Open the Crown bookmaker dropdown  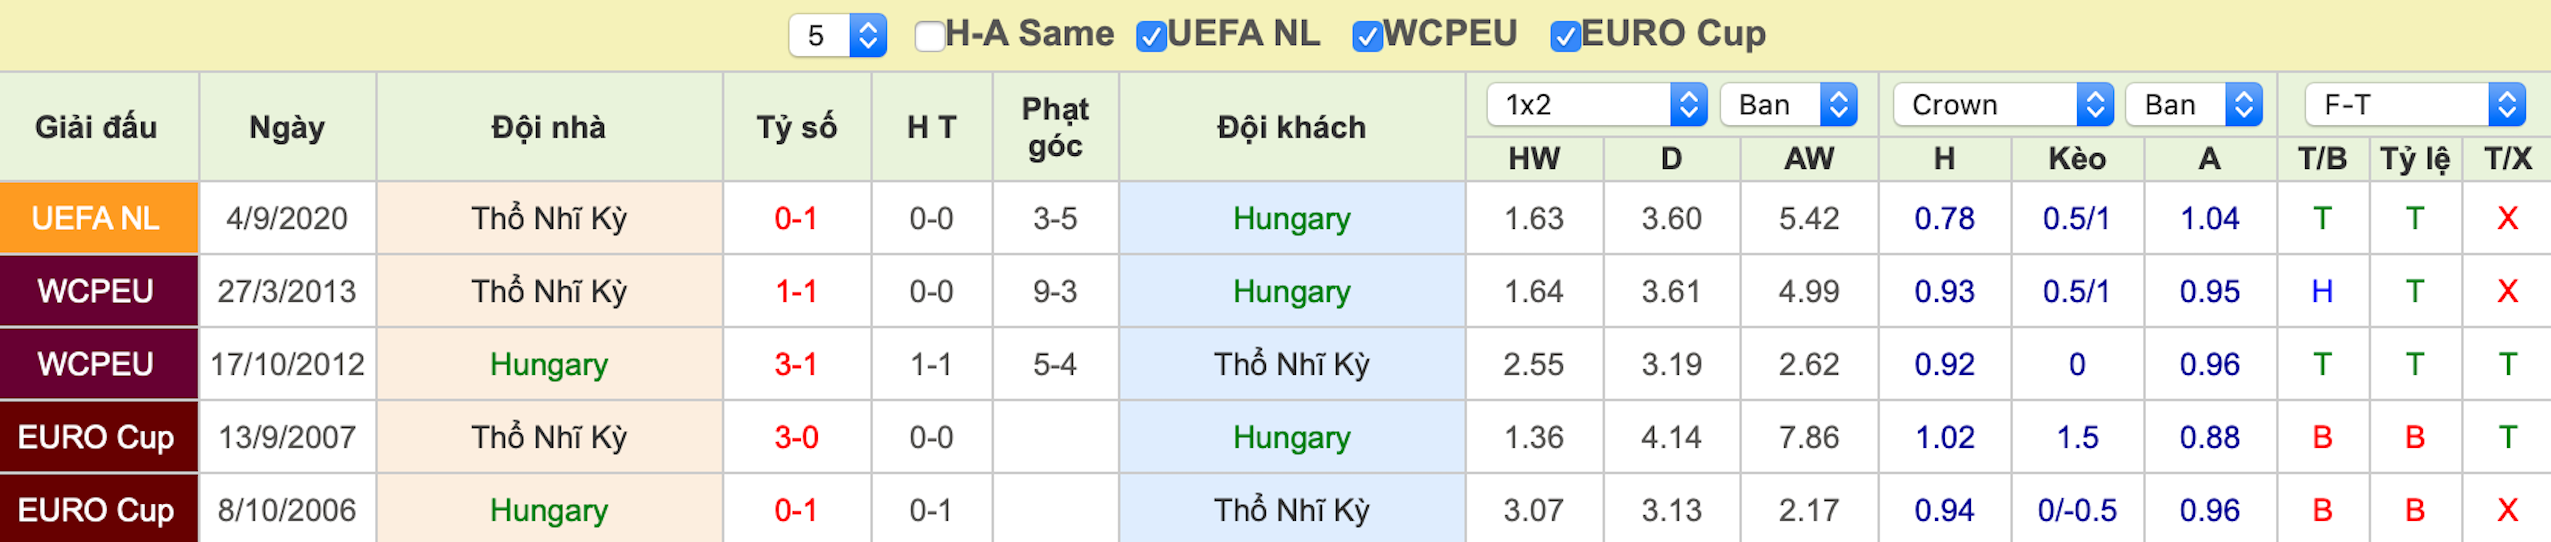[x=2002, y=104]
